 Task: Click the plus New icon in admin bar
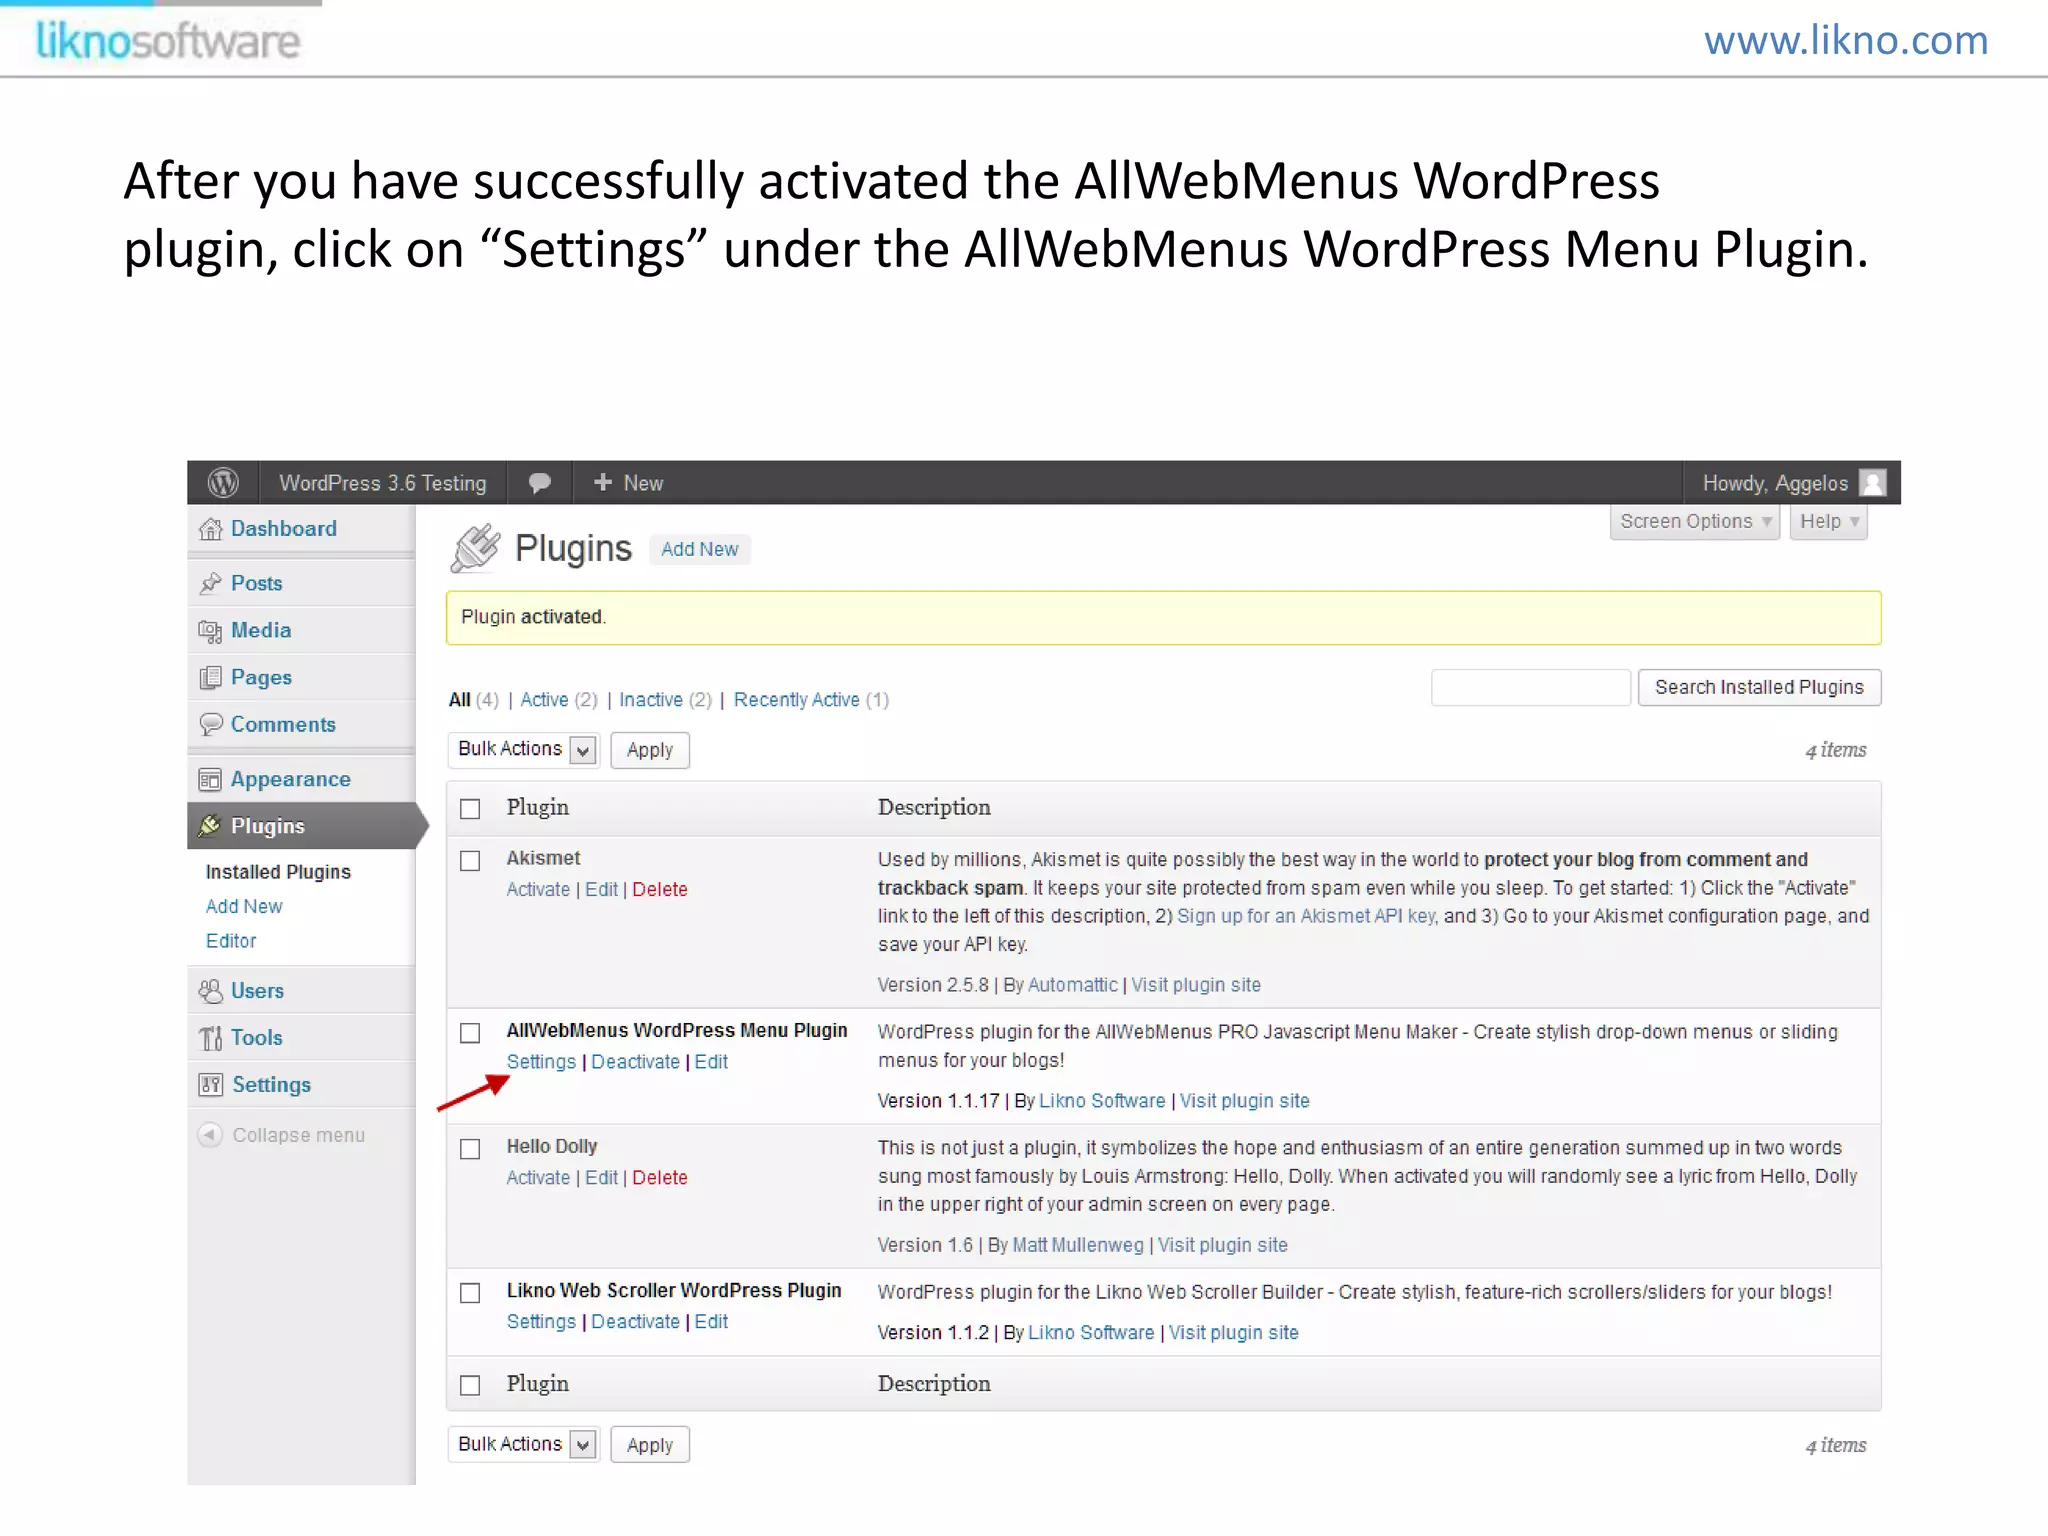(x=602, y=482)
